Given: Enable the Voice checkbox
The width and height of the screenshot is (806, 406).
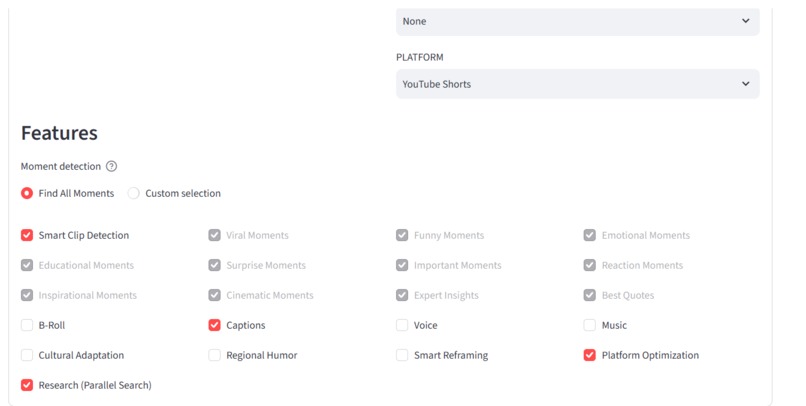Looking at the screenshot, I should 402,325.
